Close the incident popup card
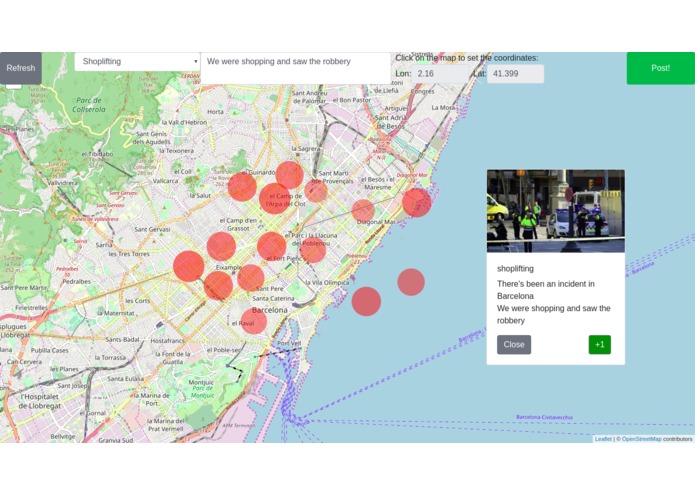This screenshot has width=695, height=494. coord(514,345)
